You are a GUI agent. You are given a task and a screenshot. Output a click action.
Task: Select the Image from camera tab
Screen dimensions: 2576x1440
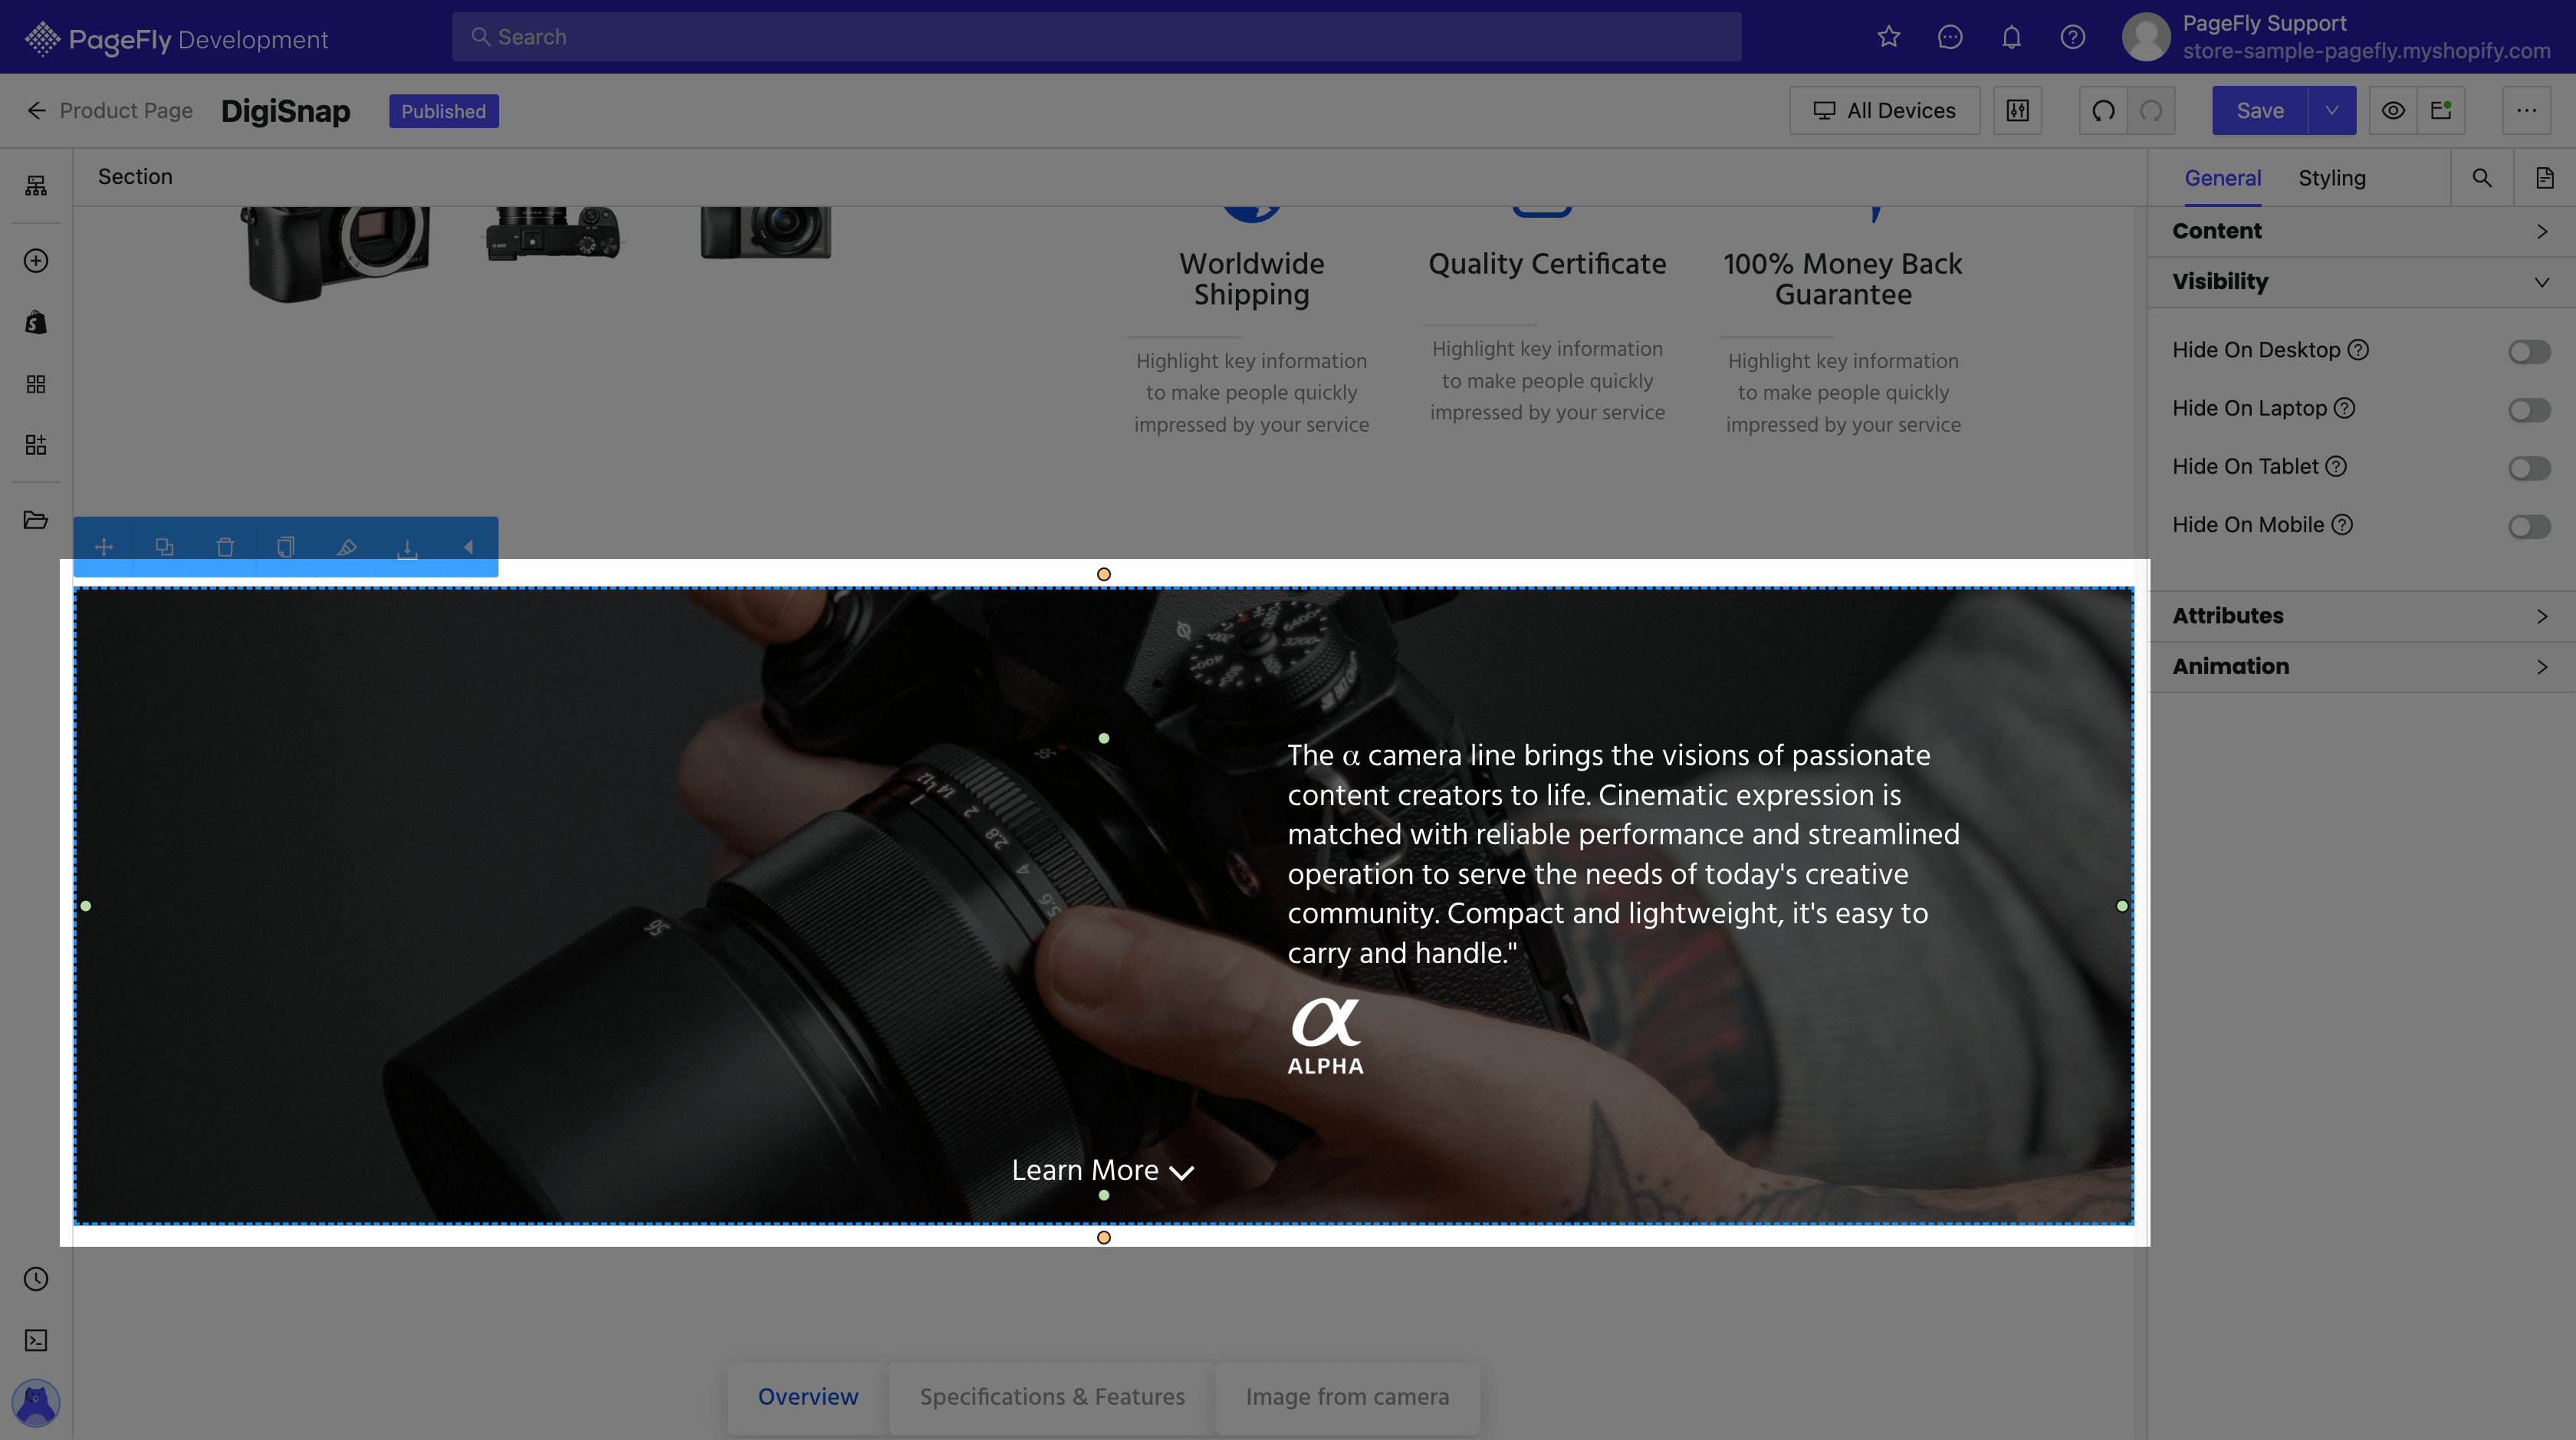1347,1397
